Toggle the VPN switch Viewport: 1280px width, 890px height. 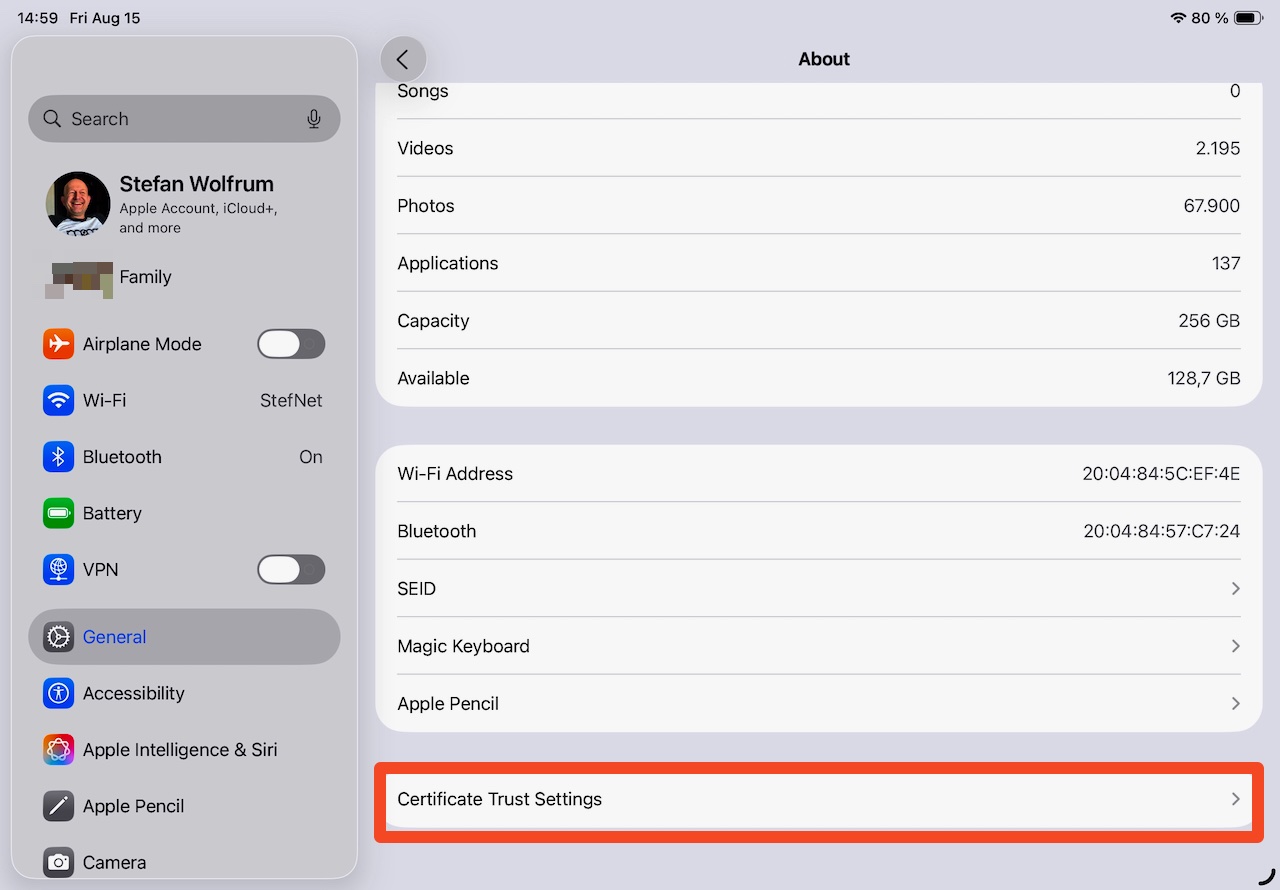pyautogui.click(x=291, y=570)
